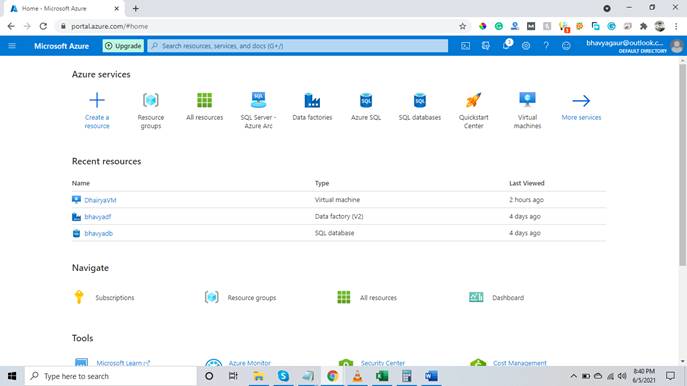Click the Last Viewed column header

point(527,183)
